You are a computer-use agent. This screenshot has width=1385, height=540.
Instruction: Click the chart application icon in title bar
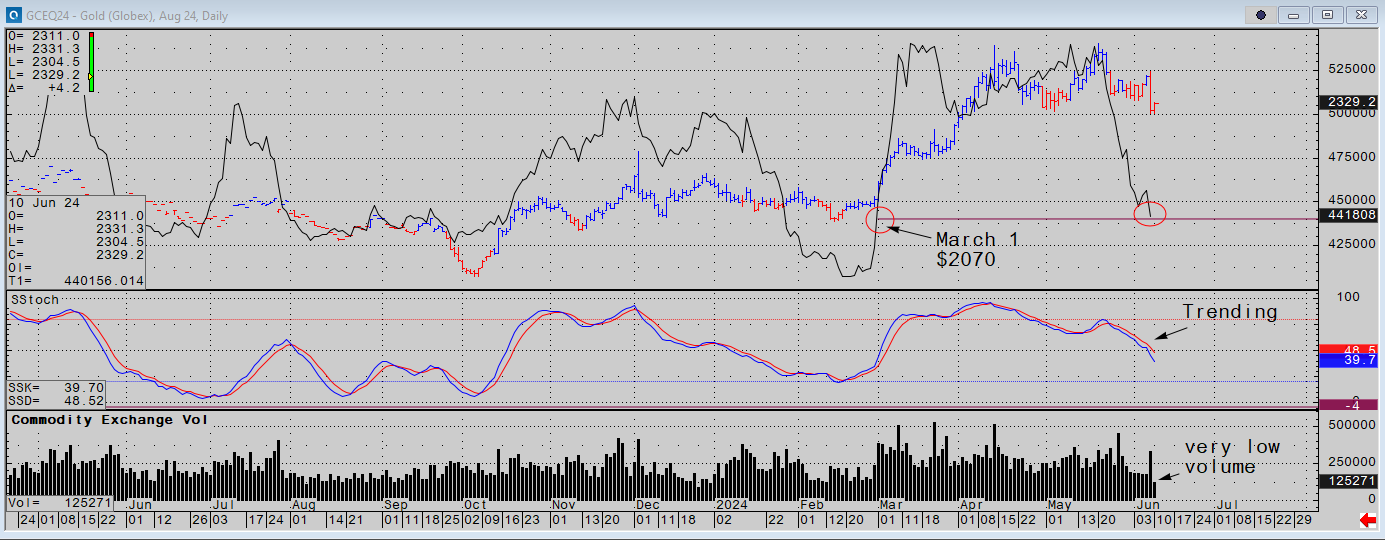(13, 14)
